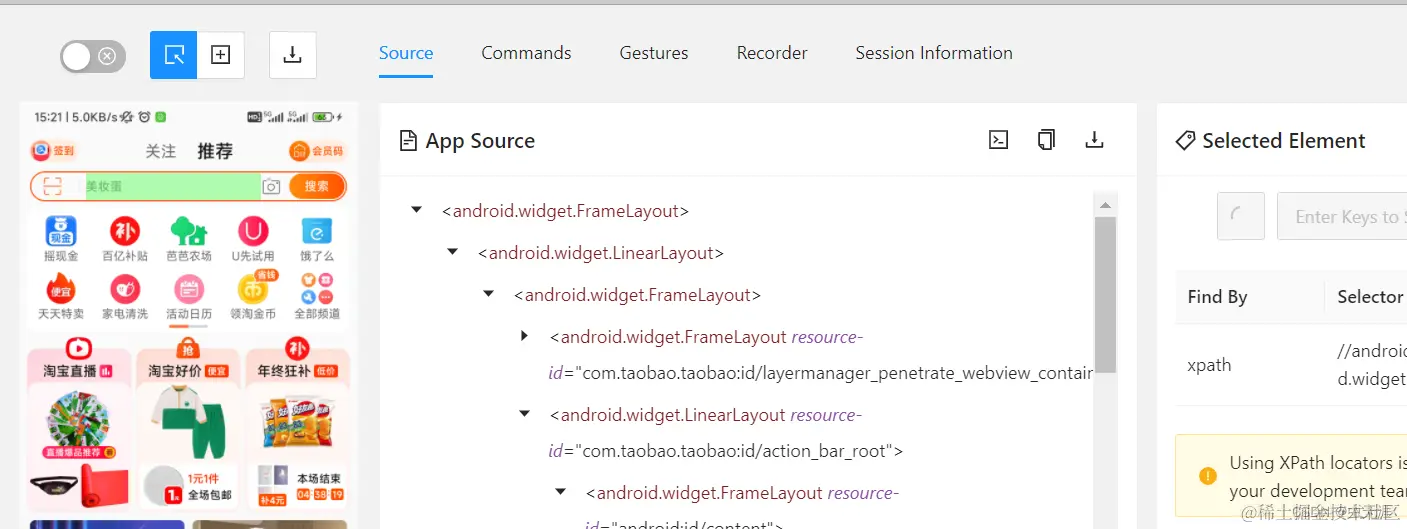Screen dimensions: 1407x529
Task: Collapse the first android.widget.LinearLayout node
Action: [x=452, y=252]
